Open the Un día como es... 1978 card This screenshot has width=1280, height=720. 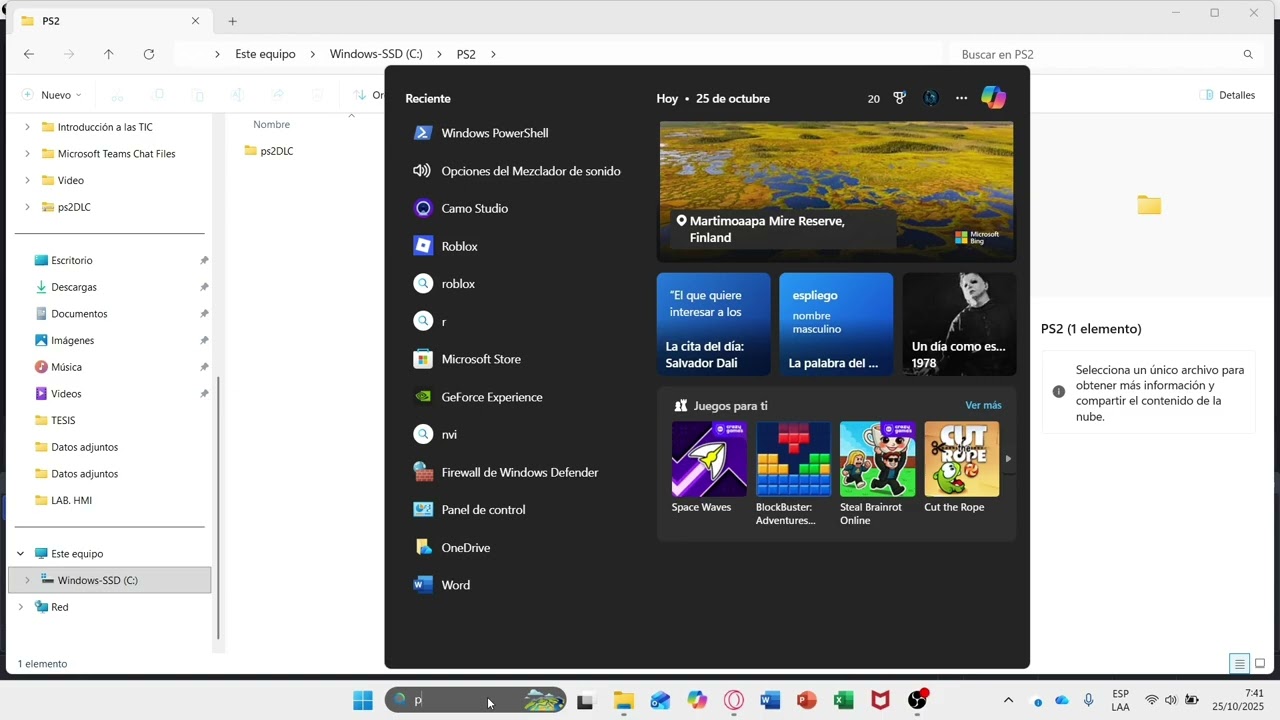pyautogui.click(x=959, y=324)
